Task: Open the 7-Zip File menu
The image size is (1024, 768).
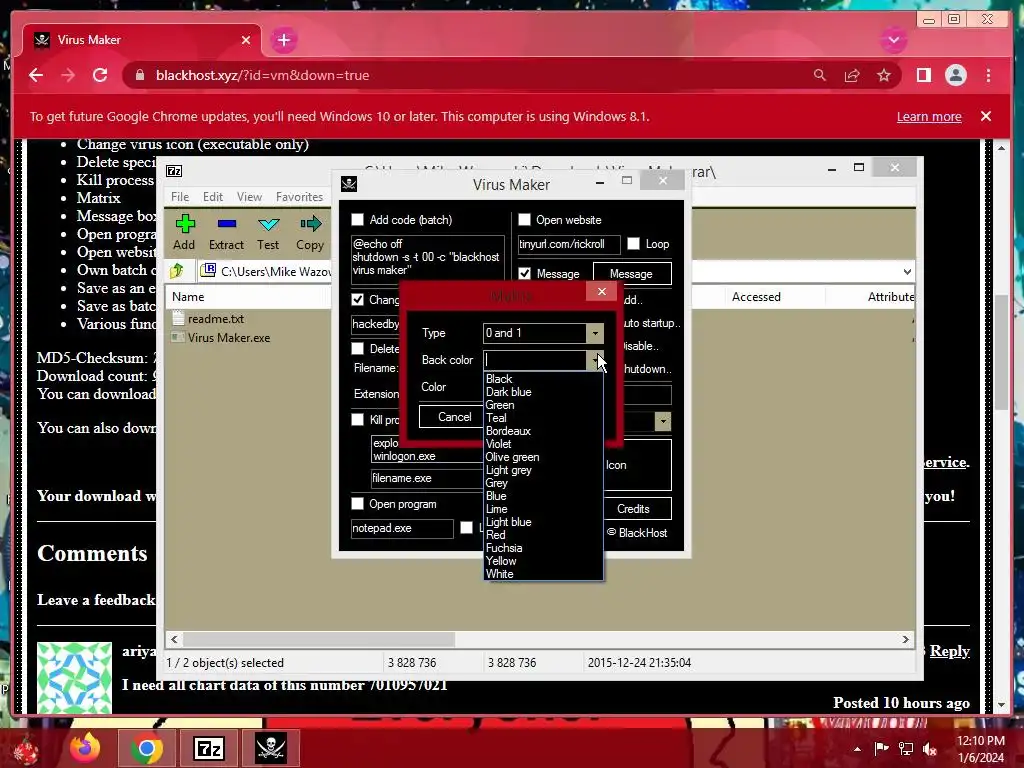Action: coord(180,197)
